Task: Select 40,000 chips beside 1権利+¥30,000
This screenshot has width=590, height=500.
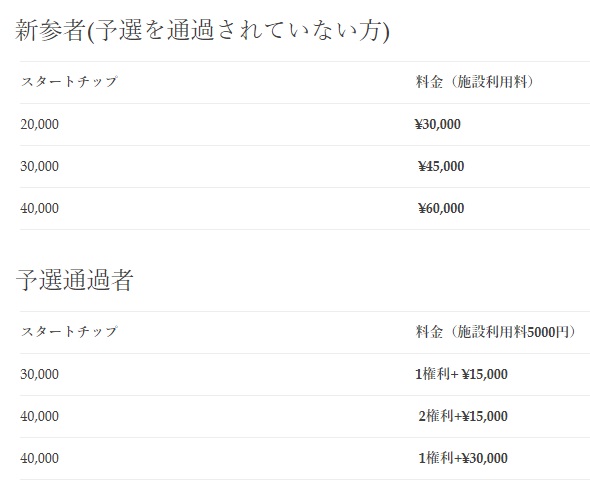Action: point(40,458)
